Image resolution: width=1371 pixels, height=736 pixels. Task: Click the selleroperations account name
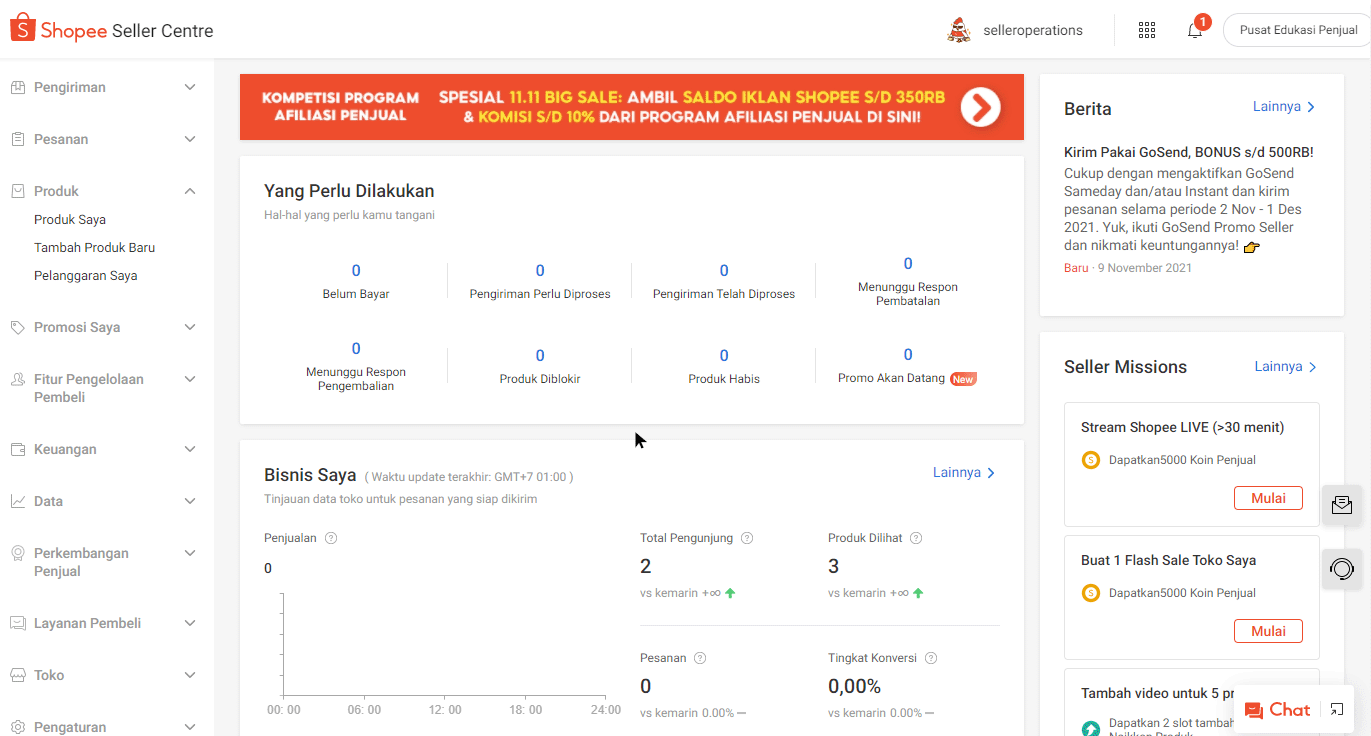click(x=1033, y=30)
